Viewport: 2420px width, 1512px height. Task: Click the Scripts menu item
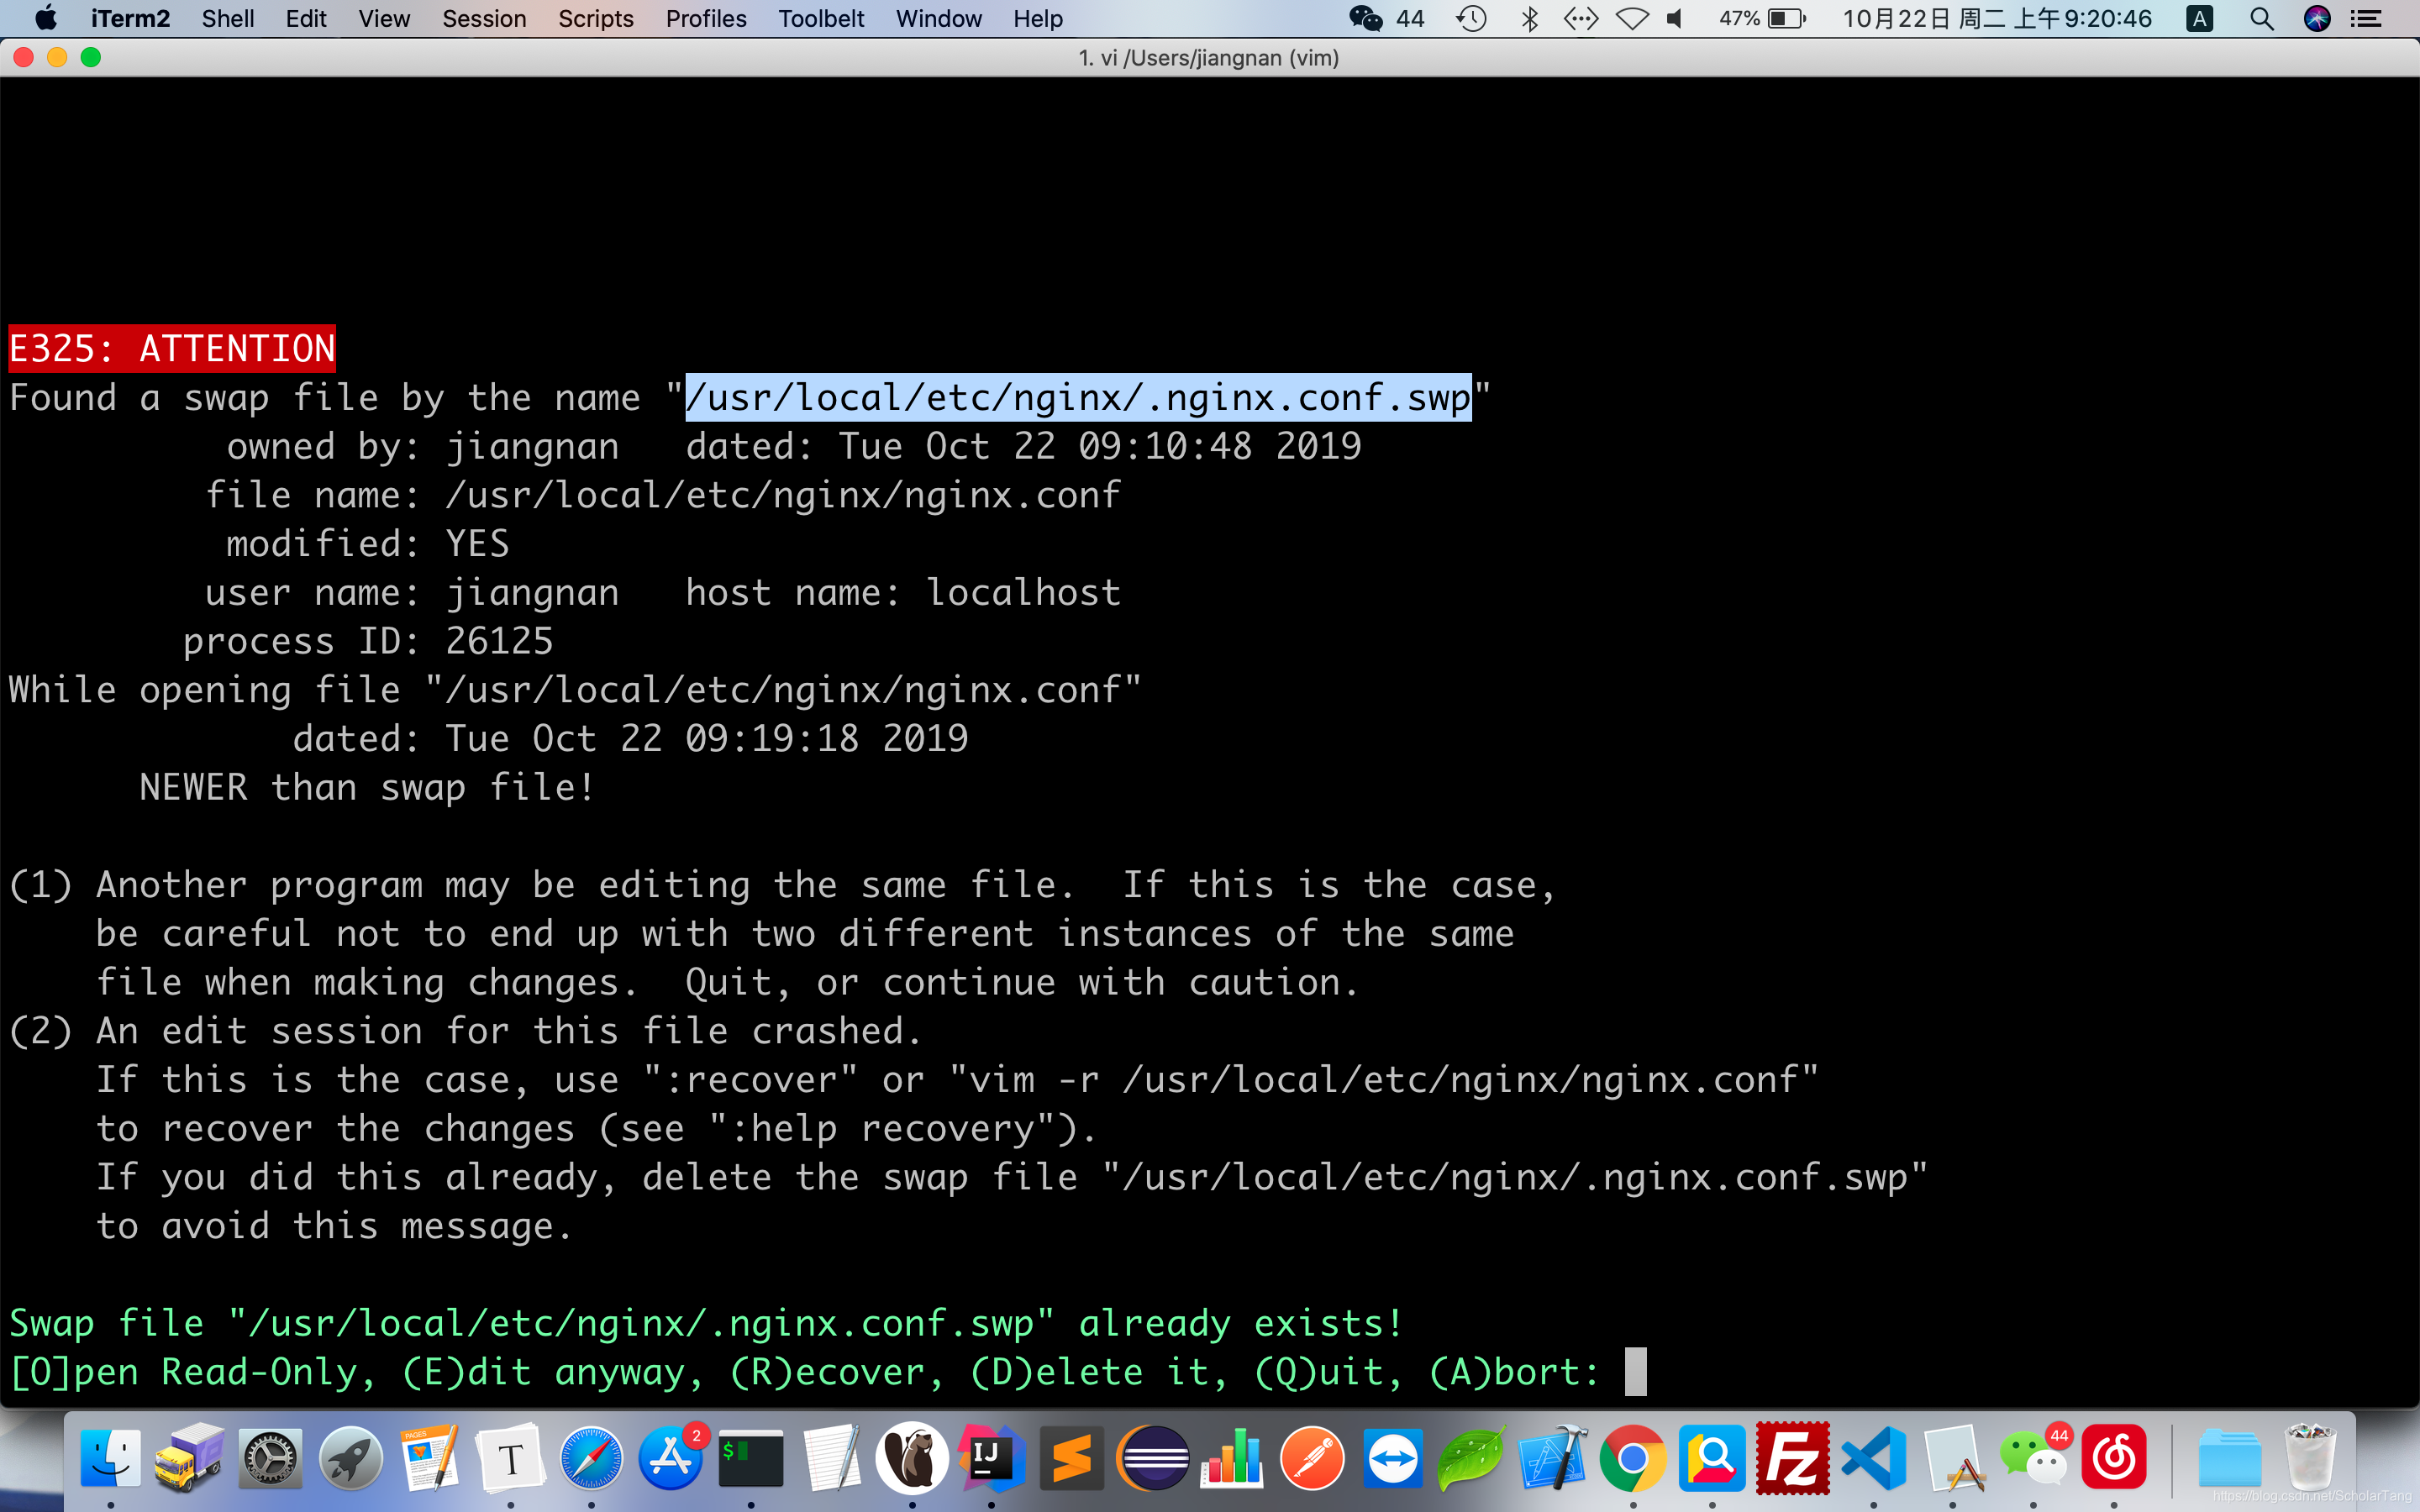click(x=597, y=19)
